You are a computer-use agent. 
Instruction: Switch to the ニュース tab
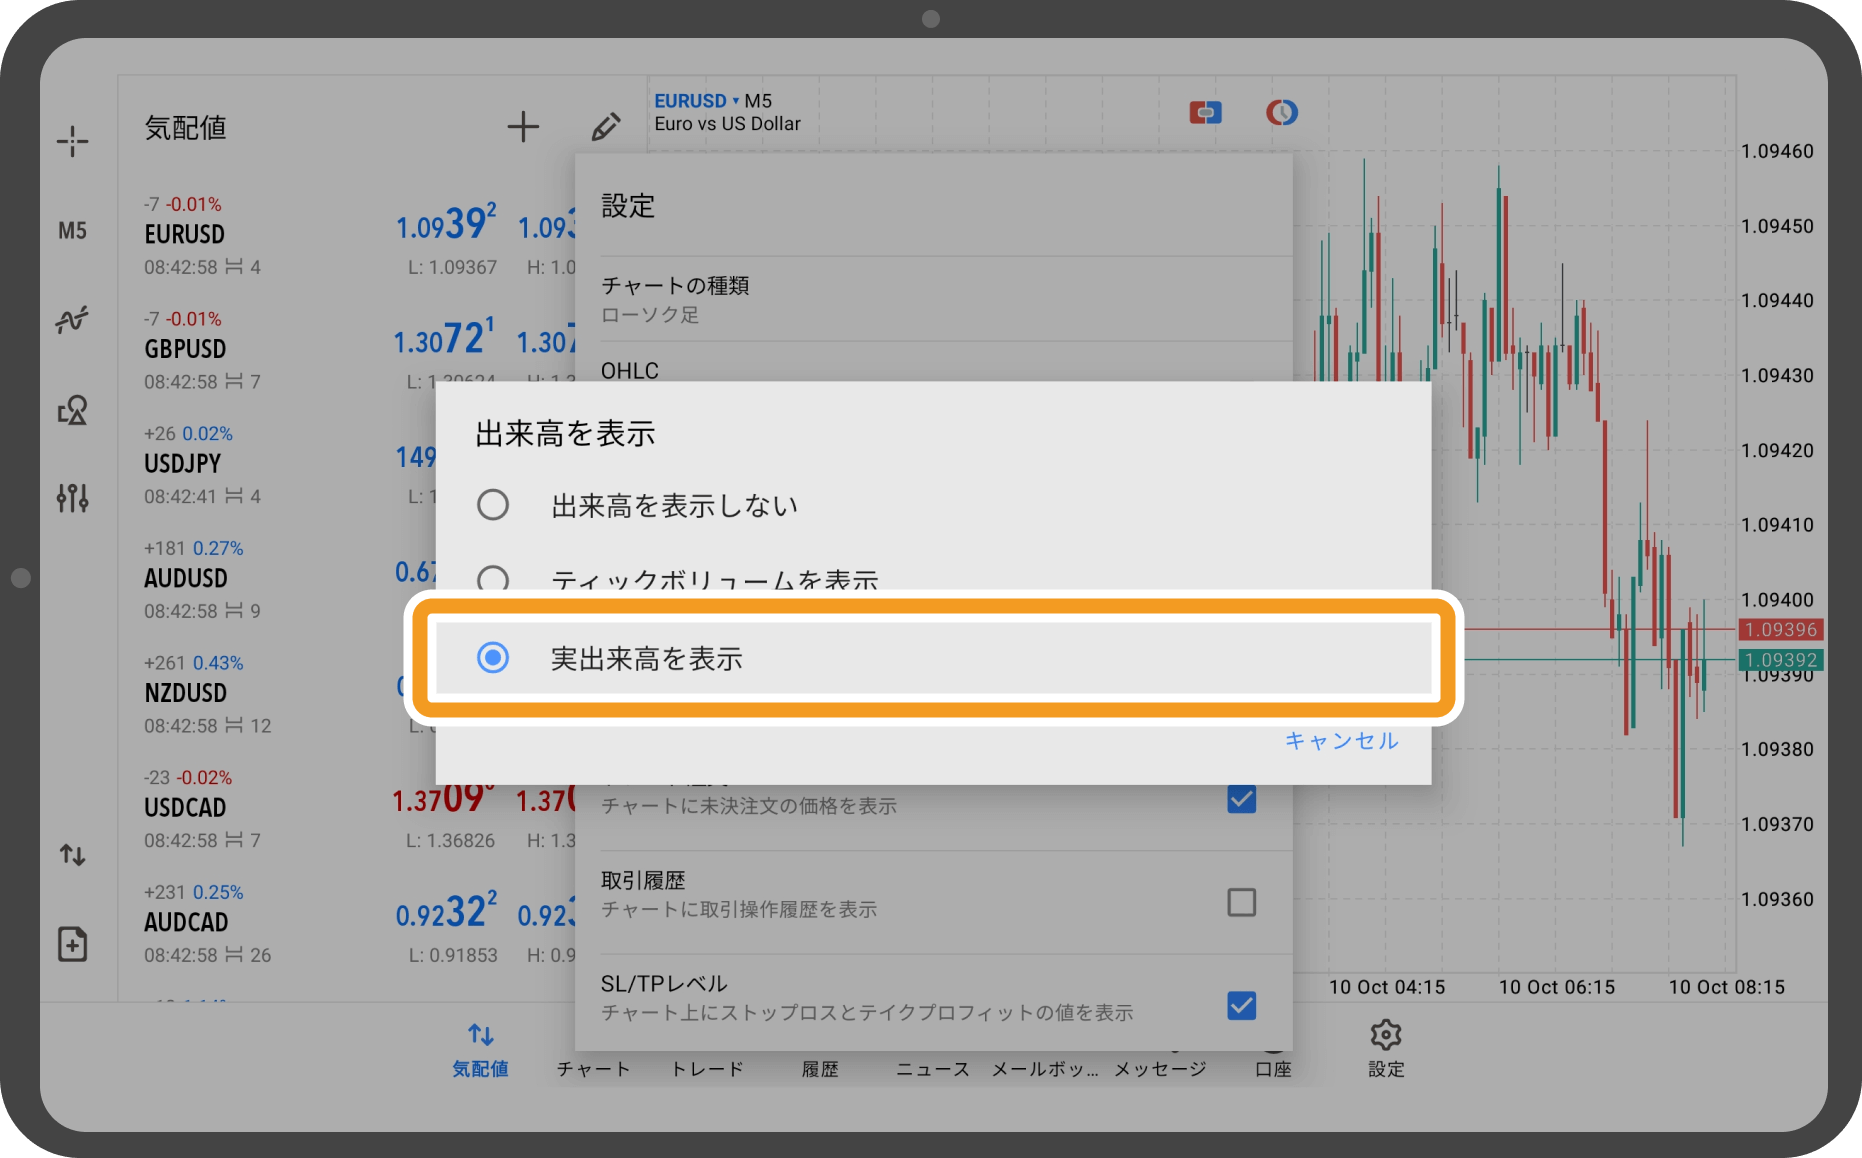[933, 1068]
